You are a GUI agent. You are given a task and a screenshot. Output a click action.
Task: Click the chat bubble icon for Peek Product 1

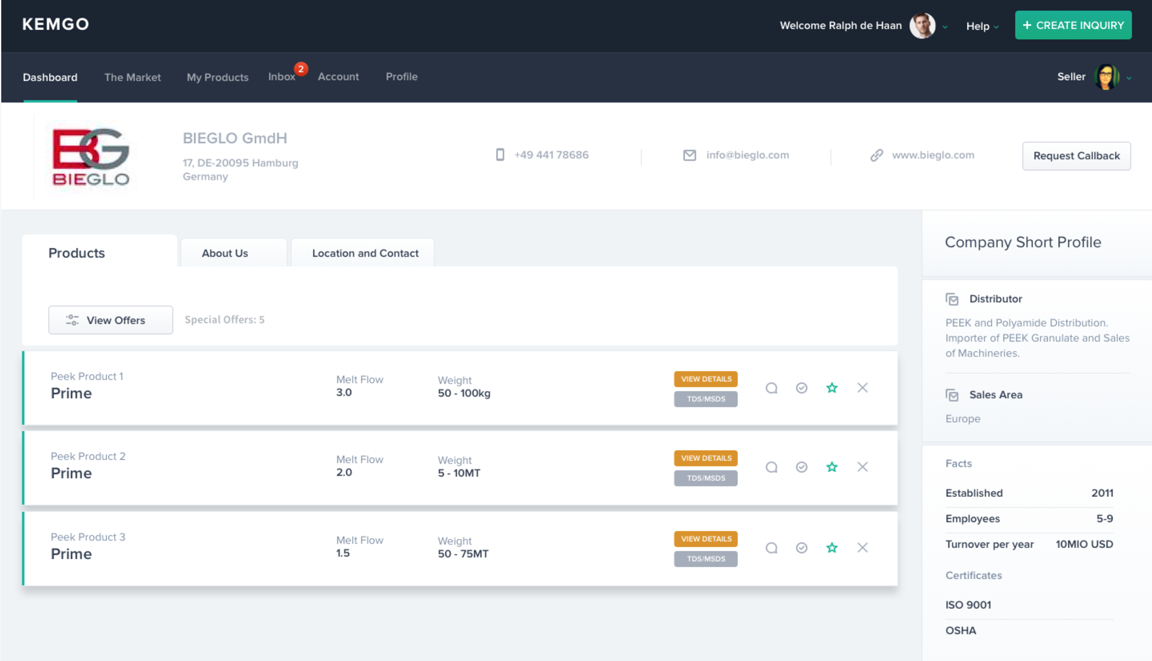[771, 388]
